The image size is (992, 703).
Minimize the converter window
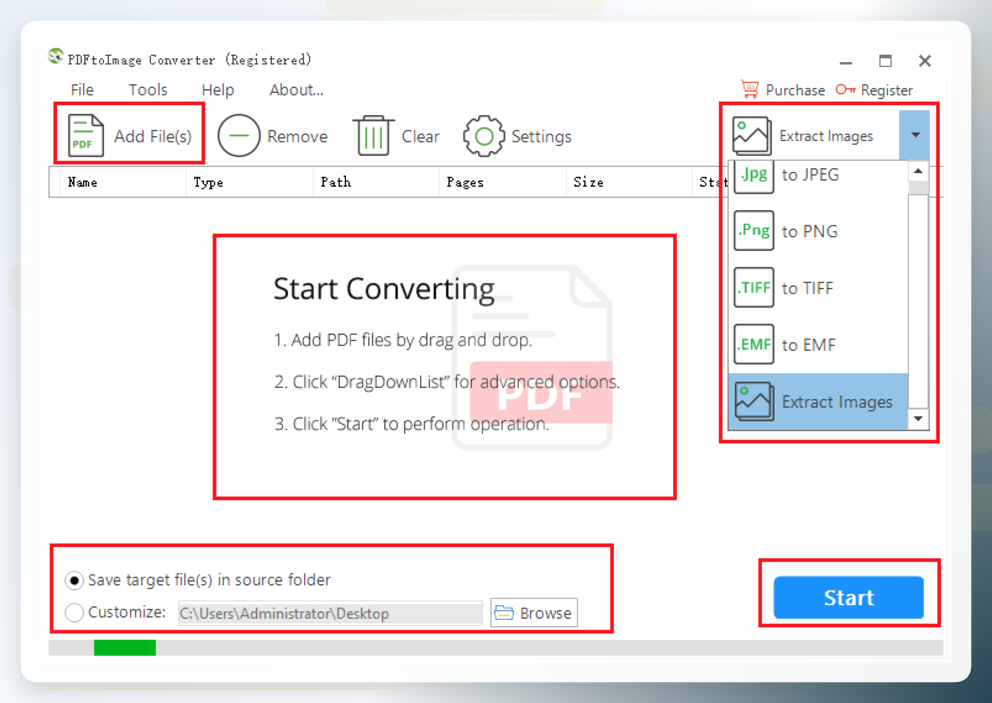(x=846, y=63)
